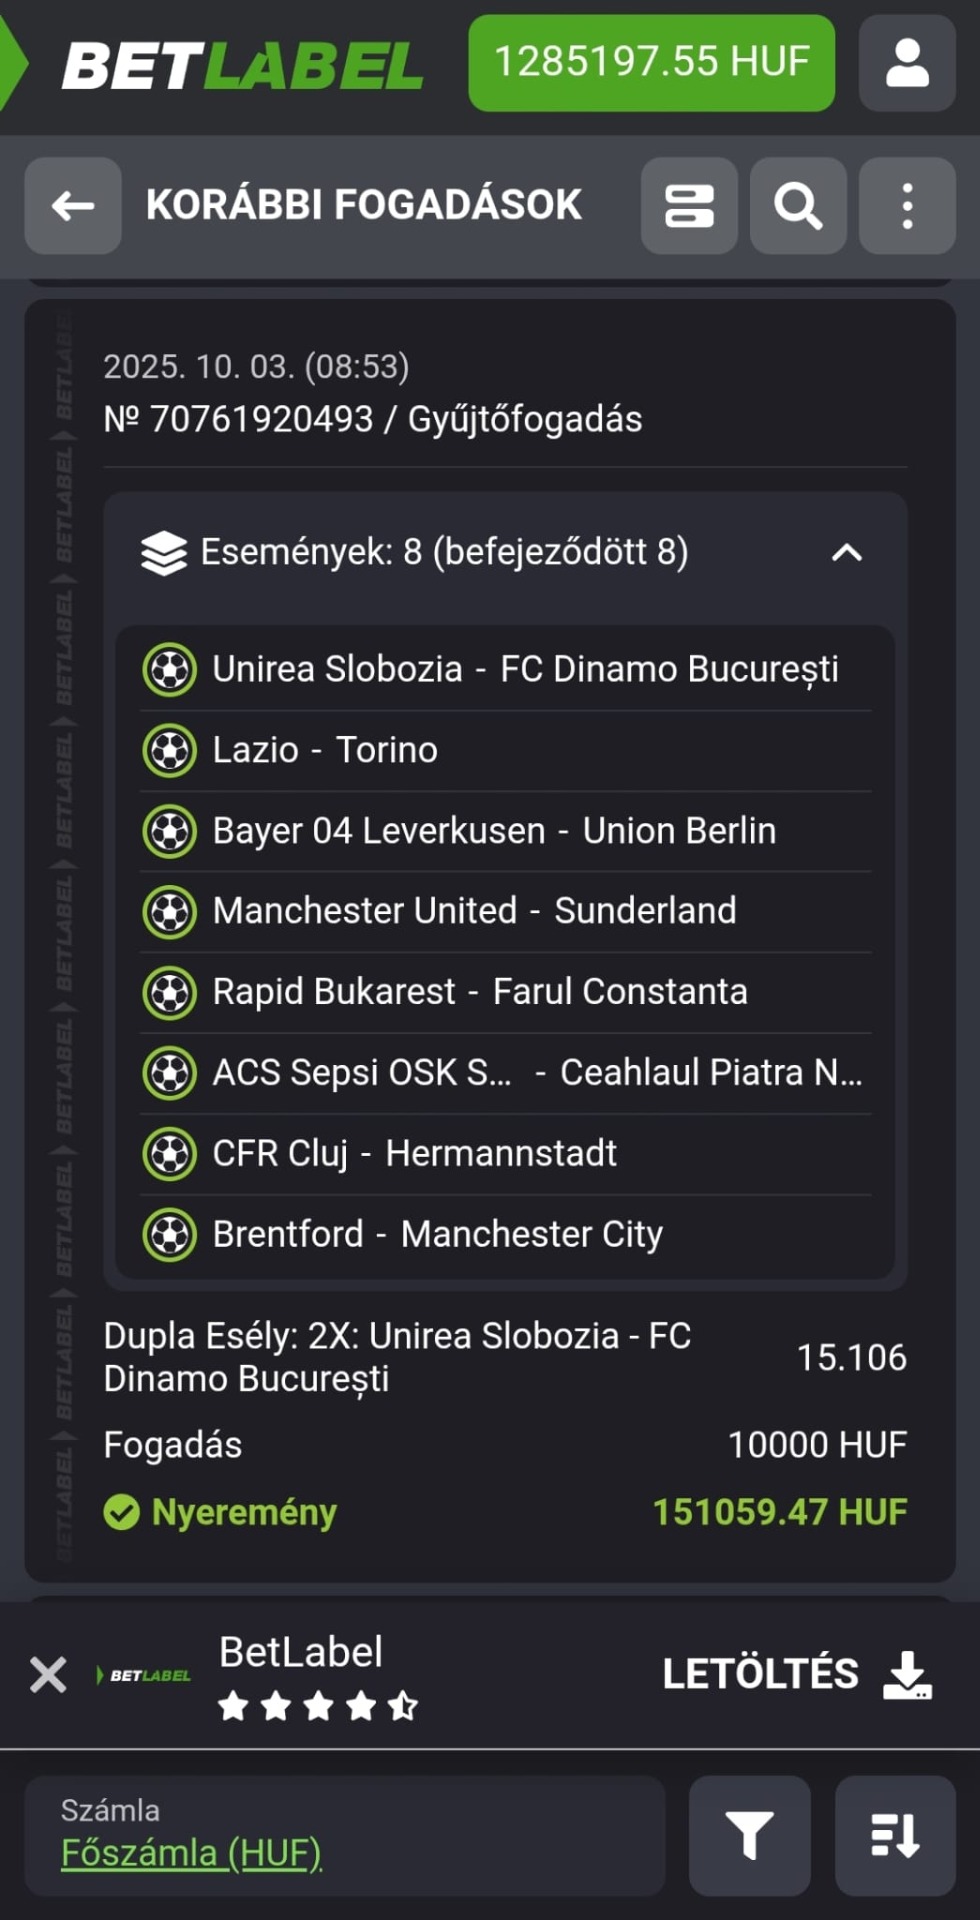
Task: Click the account balance HUF button
Action: coord(651,63)
